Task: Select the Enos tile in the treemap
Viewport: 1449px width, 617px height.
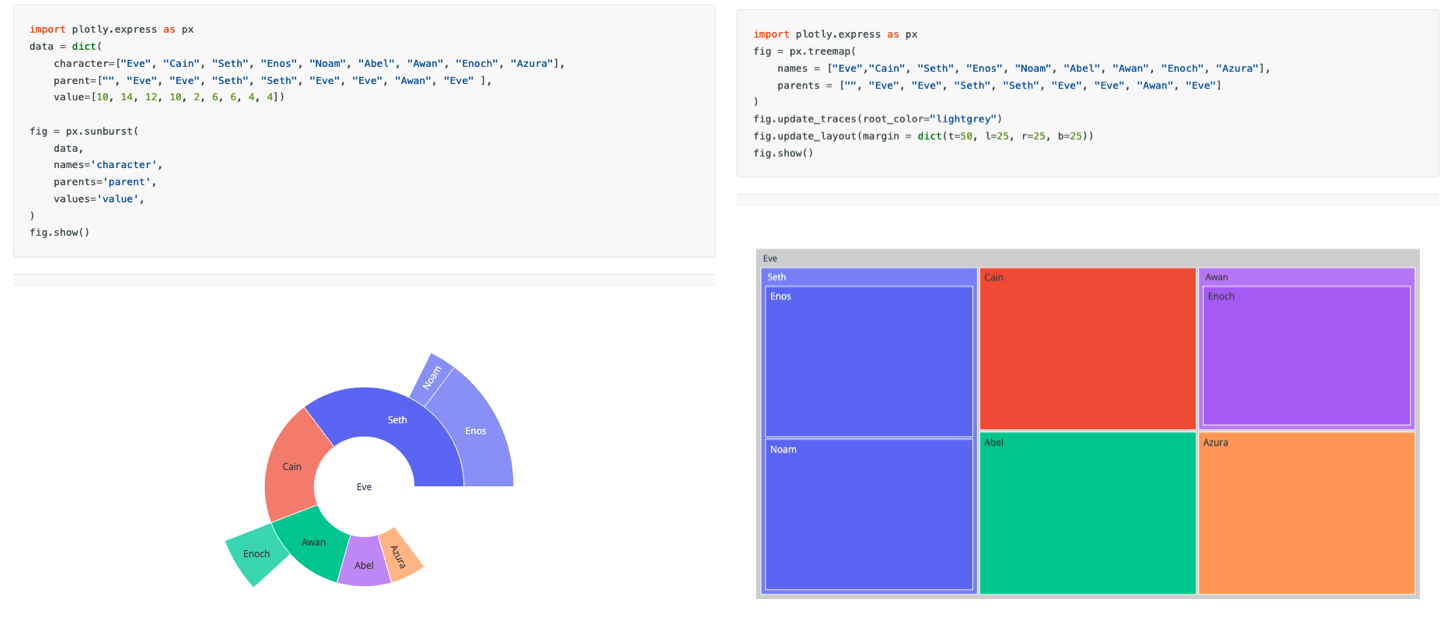Action: click(868, 362)
